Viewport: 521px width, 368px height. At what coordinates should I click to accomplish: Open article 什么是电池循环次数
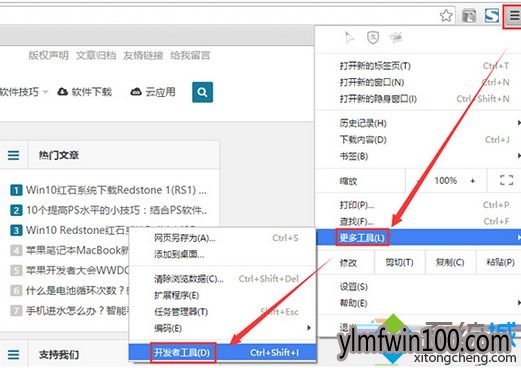(x=77, y=290)
